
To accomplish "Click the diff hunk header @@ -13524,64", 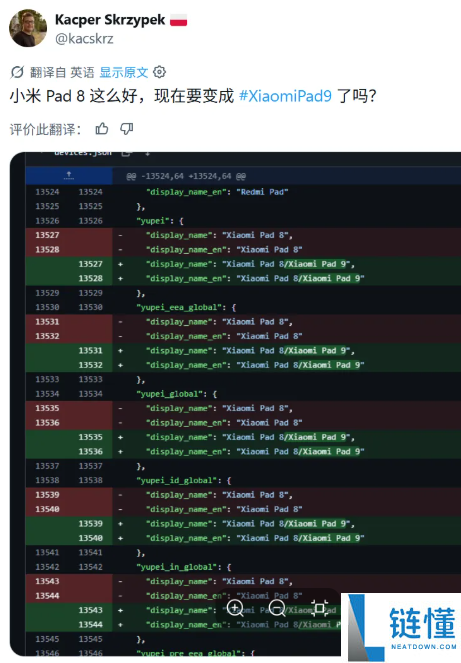I will (186, 176).
